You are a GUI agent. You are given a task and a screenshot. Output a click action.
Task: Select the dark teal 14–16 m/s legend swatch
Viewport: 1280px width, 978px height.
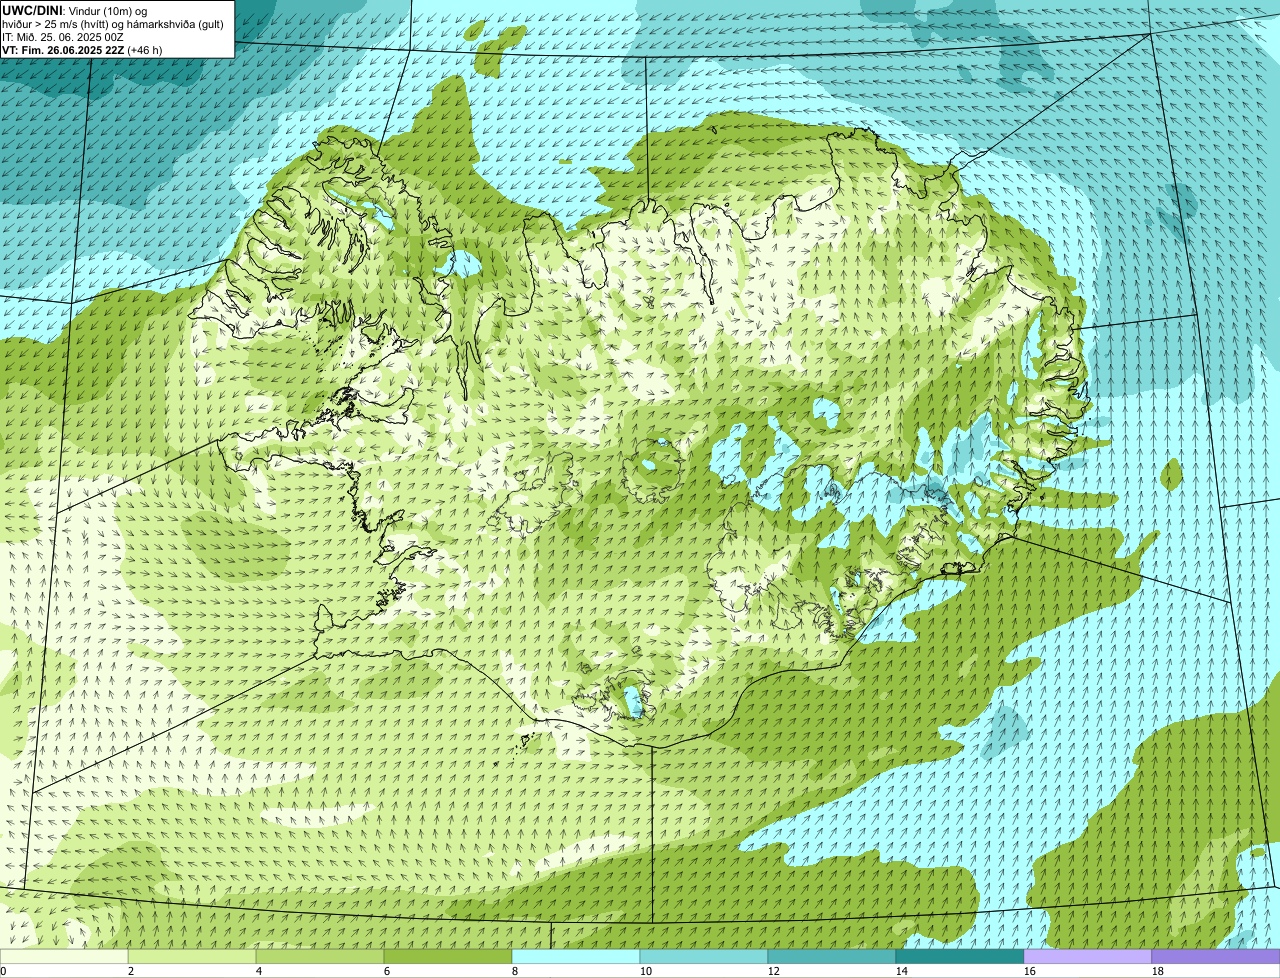[960, 957]
